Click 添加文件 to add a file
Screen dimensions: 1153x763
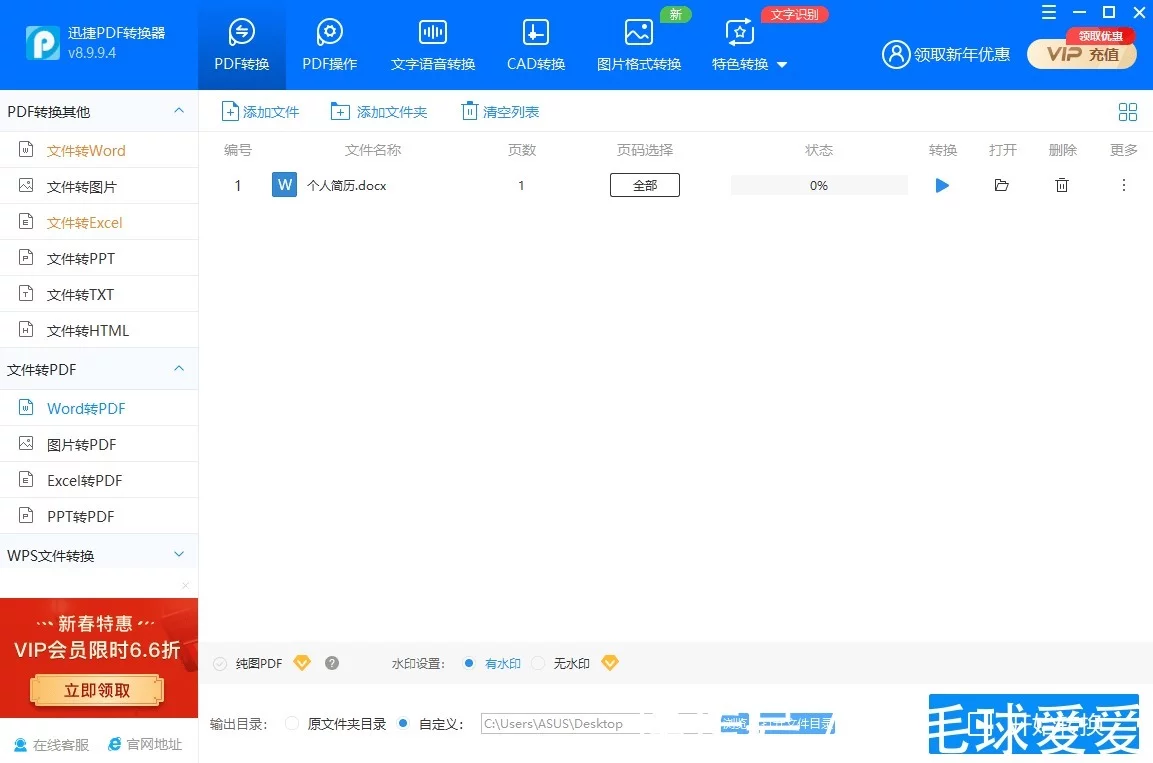coord(260,112)
